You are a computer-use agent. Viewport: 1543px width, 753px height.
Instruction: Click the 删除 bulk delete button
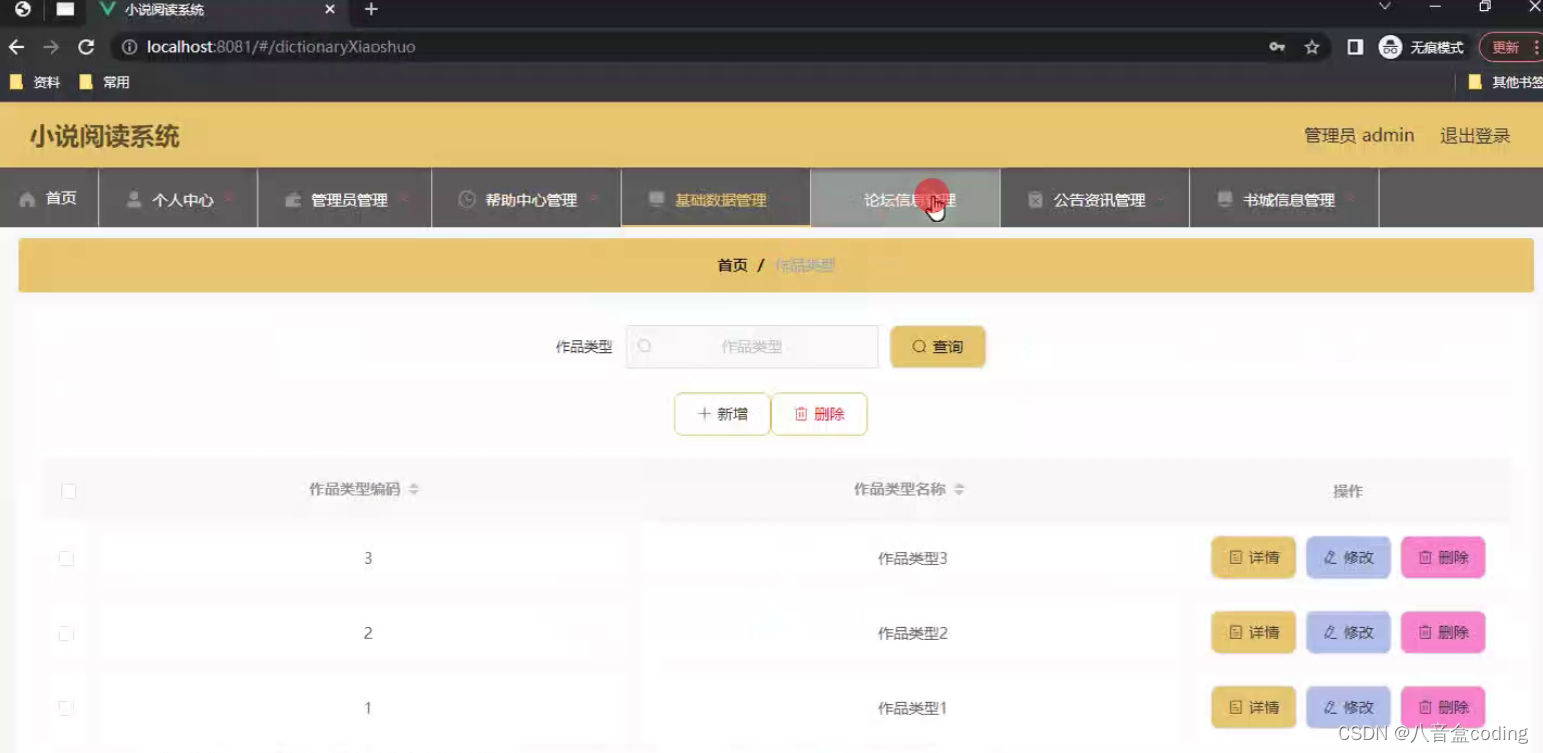click(819, 414)
